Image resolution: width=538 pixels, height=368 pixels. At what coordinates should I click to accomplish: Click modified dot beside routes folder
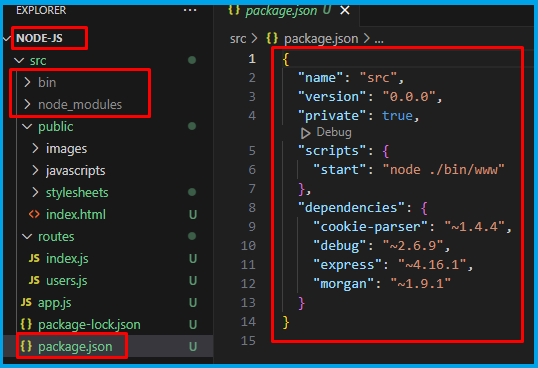click(x=192, y=236)
